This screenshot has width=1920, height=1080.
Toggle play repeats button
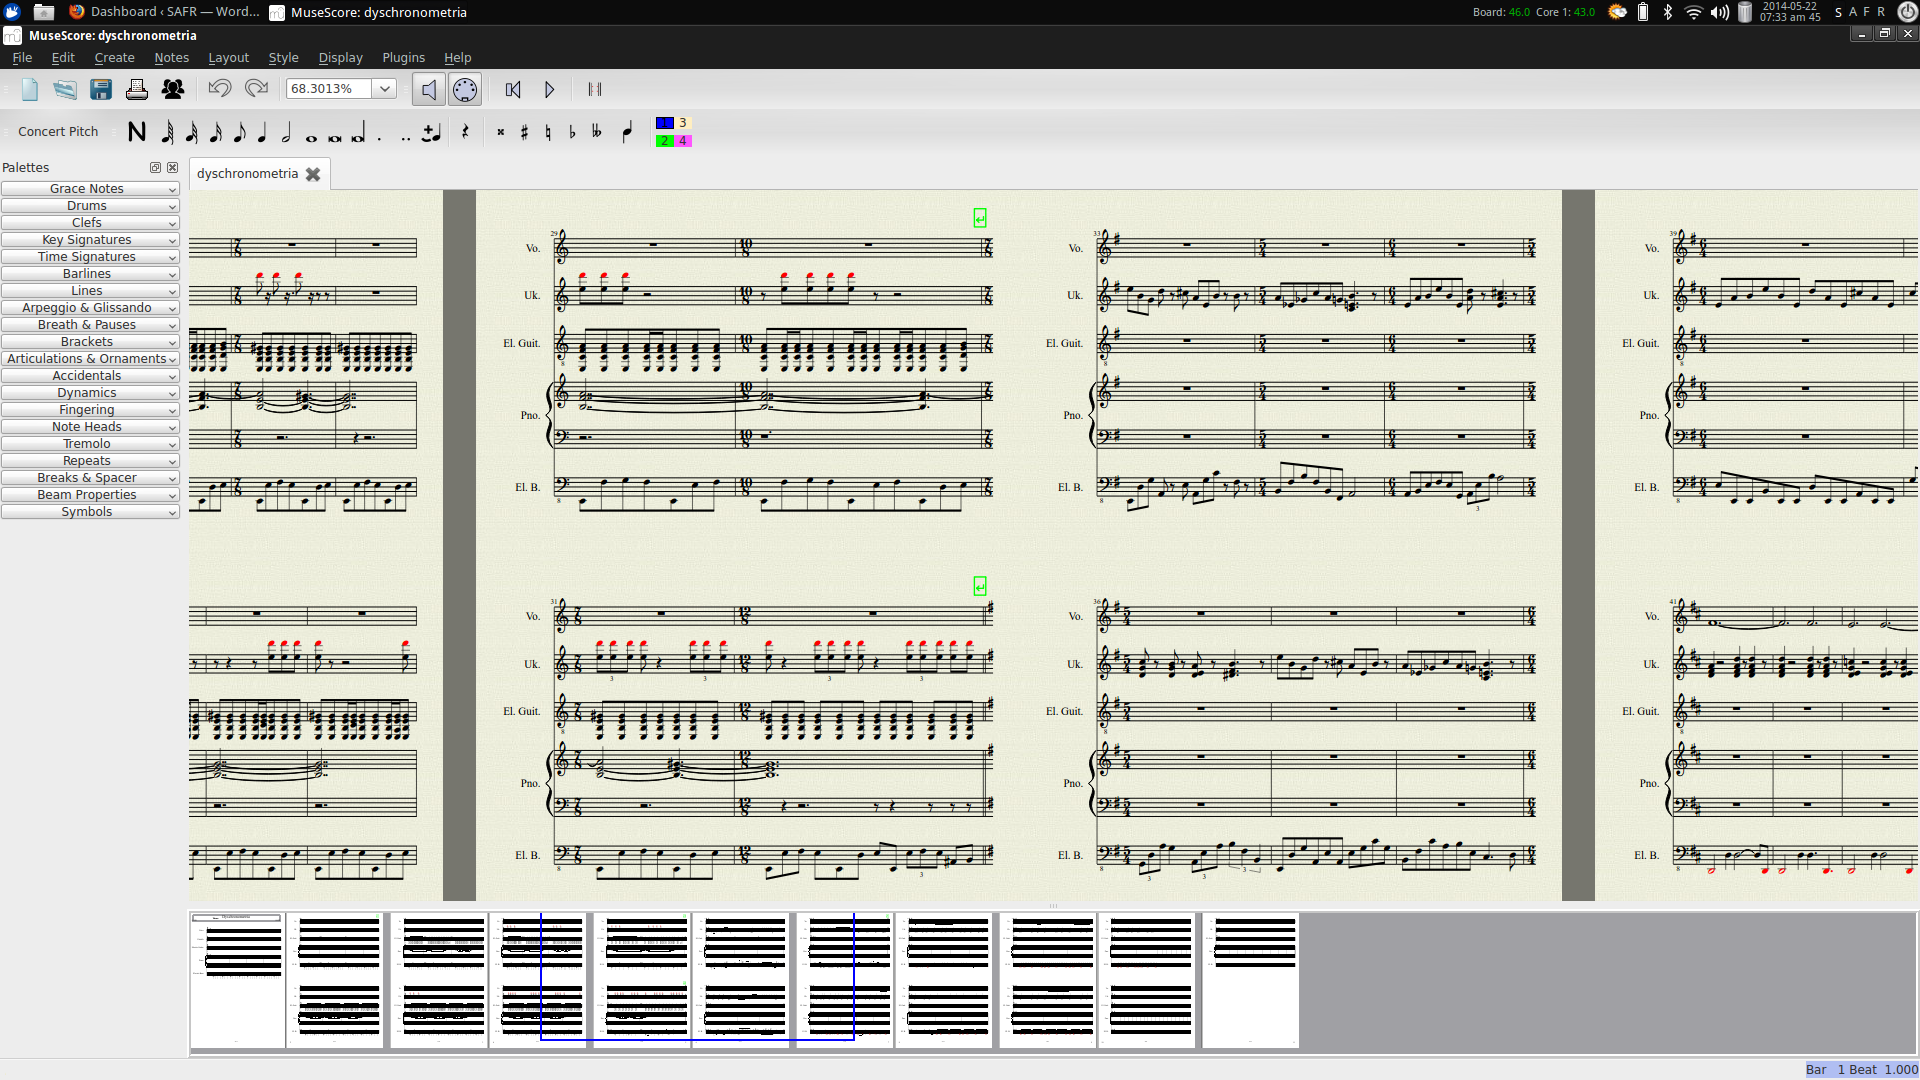tap(595, 90)
